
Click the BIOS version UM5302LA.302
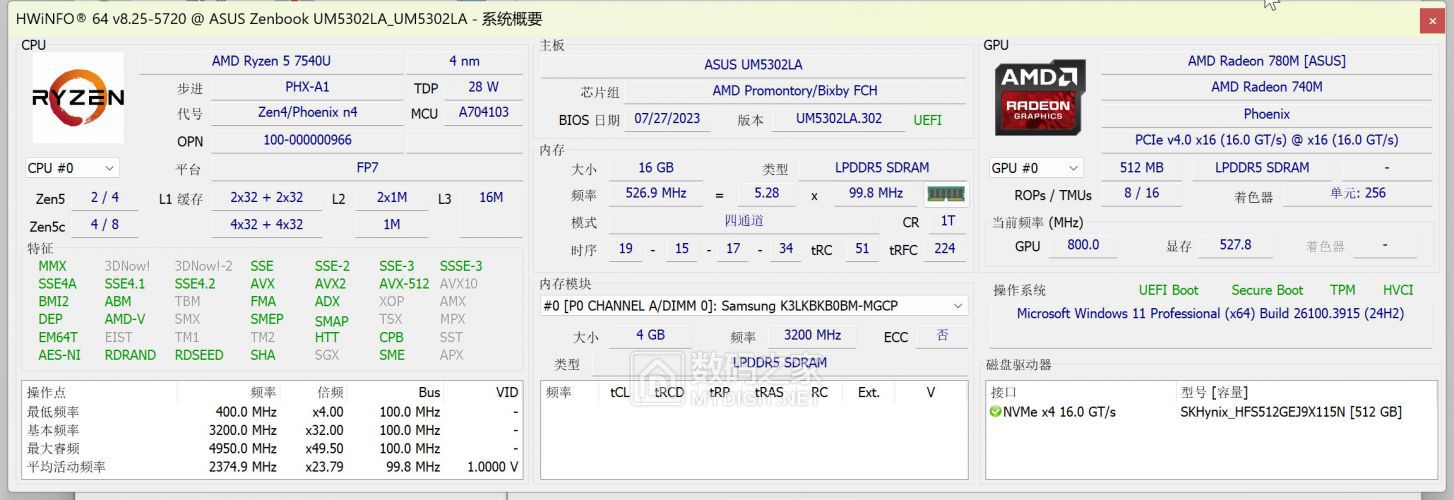(839, 119)
